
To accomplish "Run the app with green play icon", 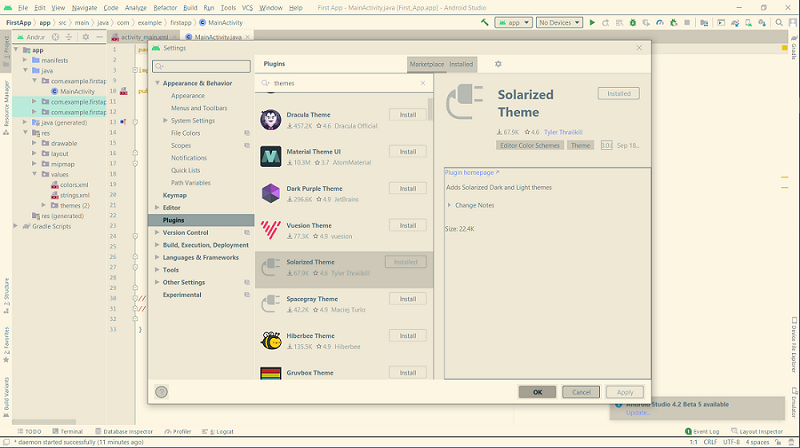I will point(592,22).
